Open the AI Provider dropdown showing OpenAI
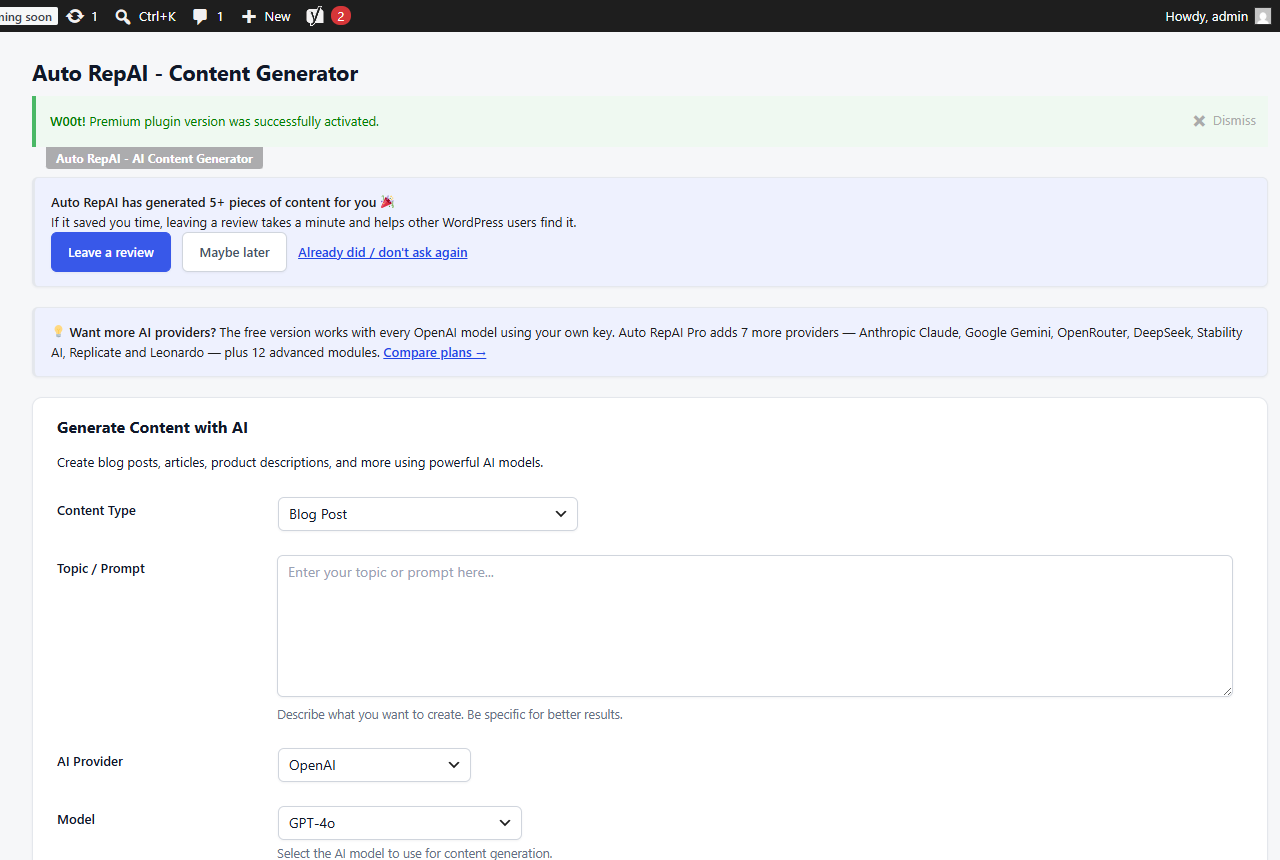 pyautogui.click(x=374, y=765)
